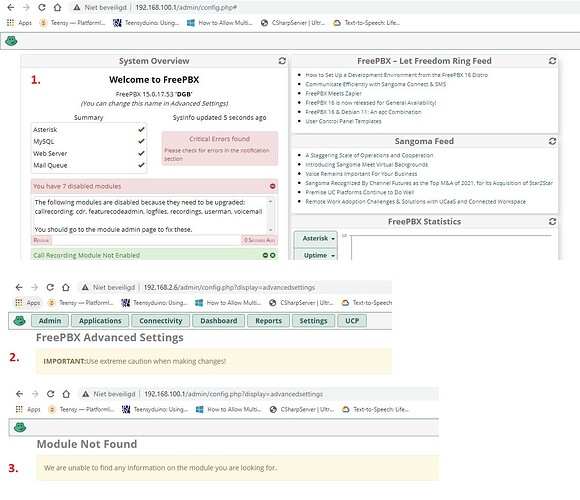
Task: Open Text-to-Speech bookmark in top browser
Action: pyautogui.click(x=367, y=23)
